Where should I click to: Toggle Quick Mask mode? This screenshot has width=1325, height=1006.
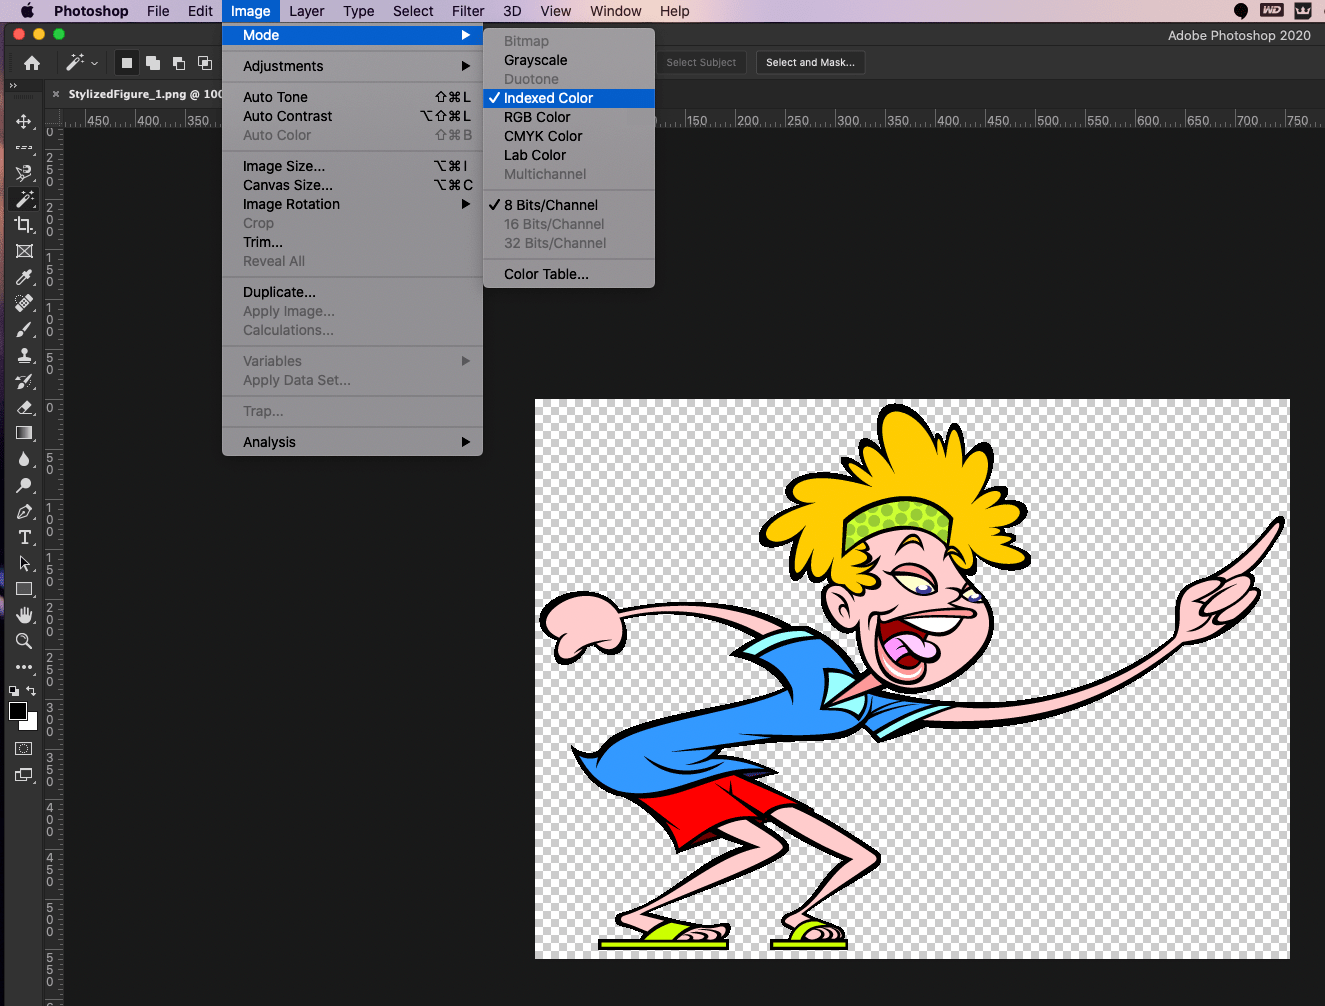(x=24, y=748)
